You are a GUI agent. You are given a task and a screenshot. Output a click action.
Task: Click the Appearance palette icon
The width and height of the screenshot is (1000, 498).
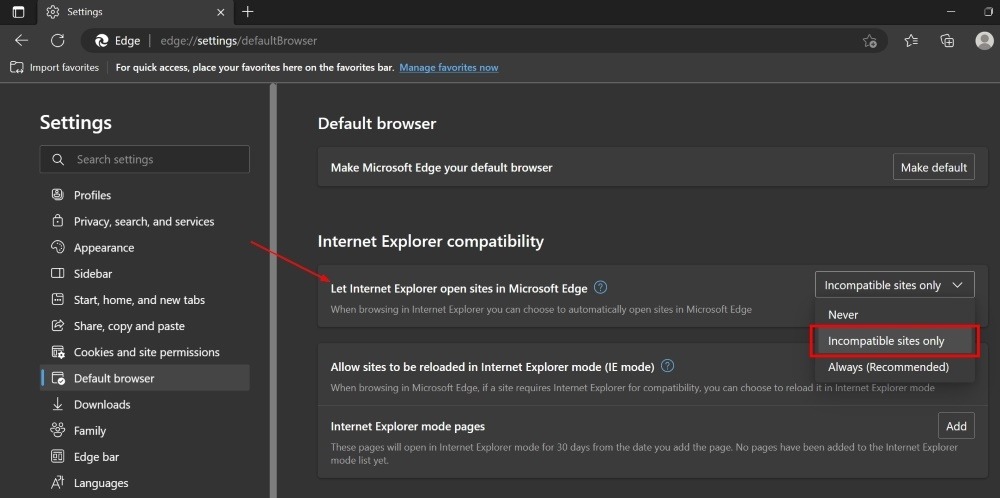tap(58, 247)
